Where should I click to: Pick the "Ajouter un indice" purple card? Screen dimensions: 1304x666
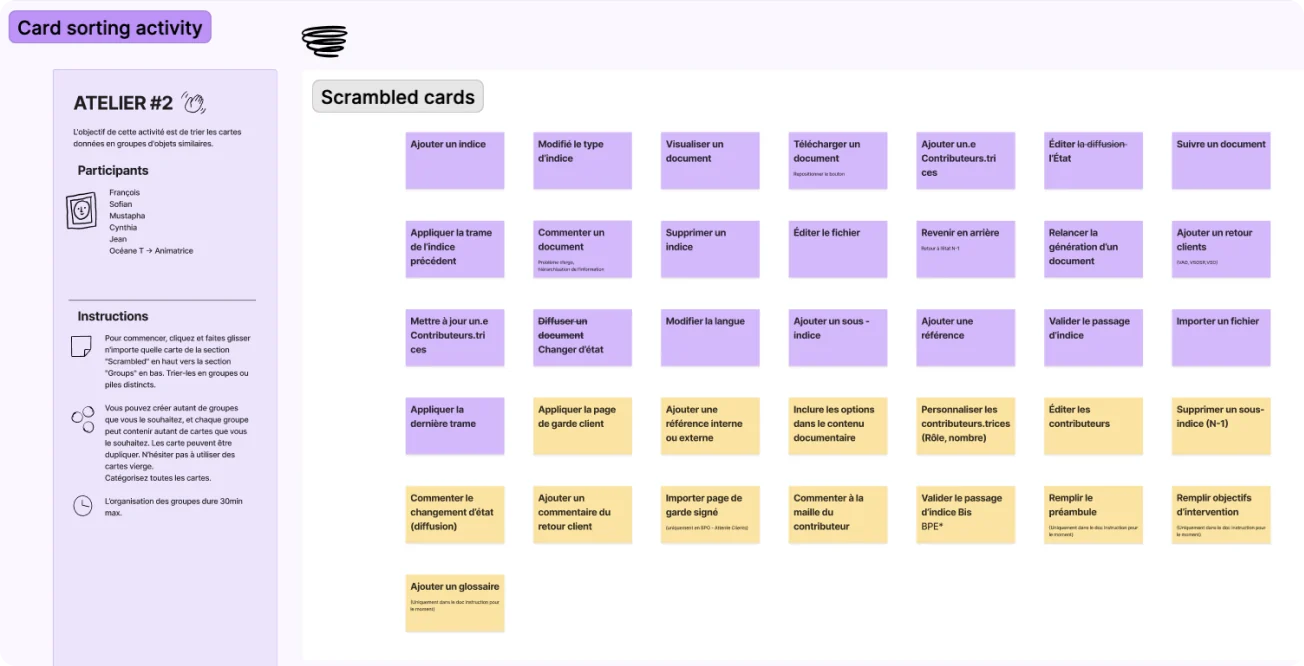pos(455,161)
